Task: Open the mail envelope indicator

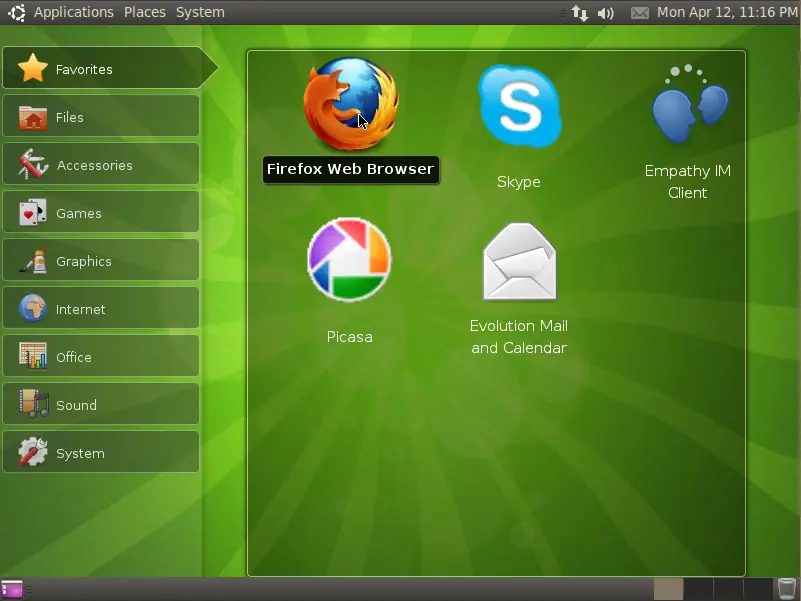Action: click(640, 13)
